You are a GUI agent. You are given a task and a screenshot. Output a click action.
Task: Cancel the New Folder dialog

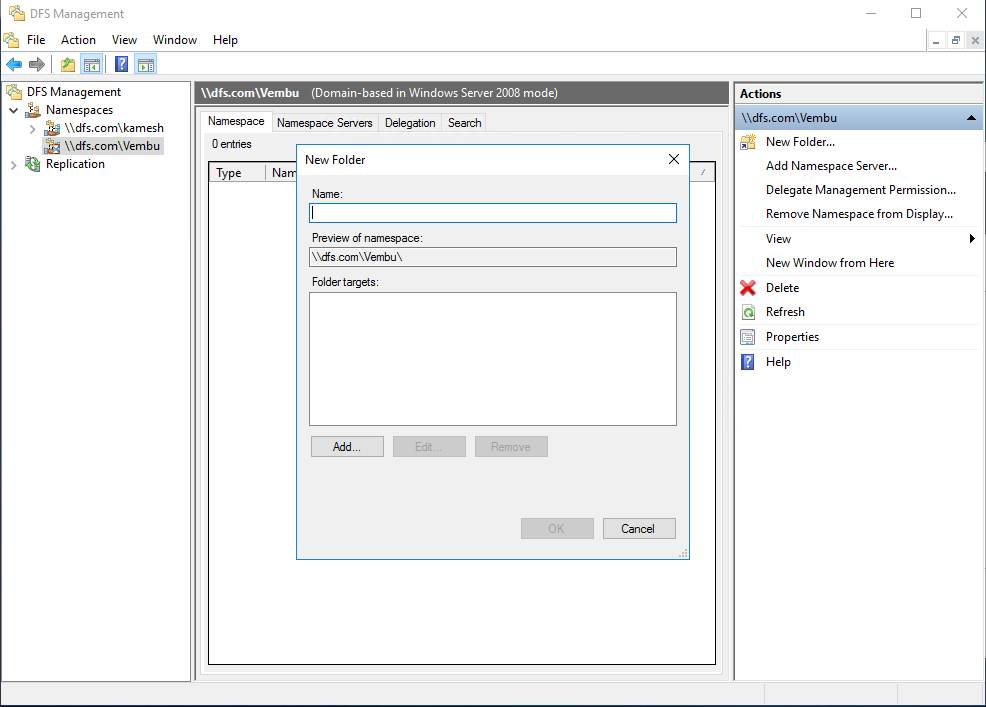pos(639,528)
